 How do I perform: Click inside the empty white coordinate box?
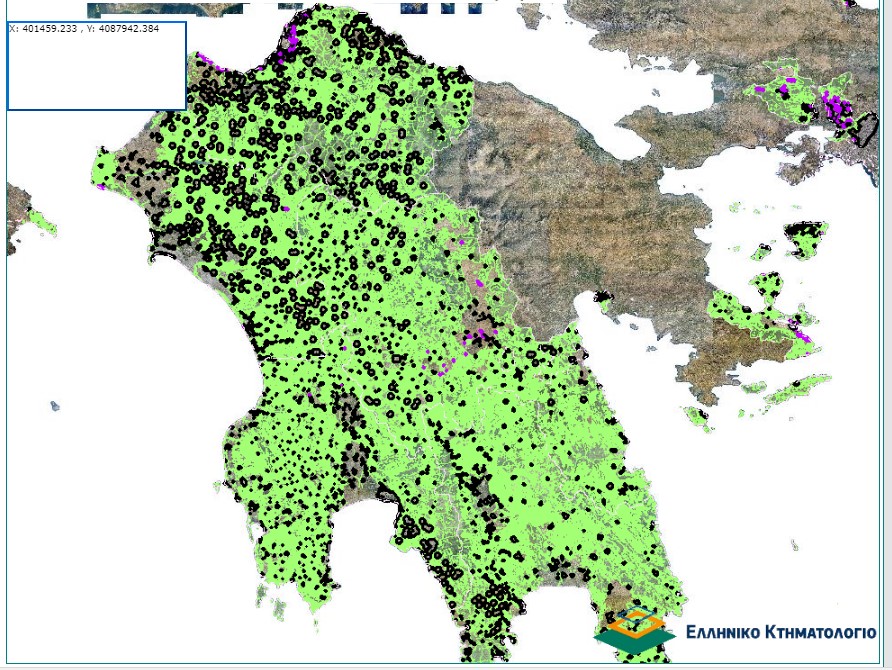click(96, 70)
